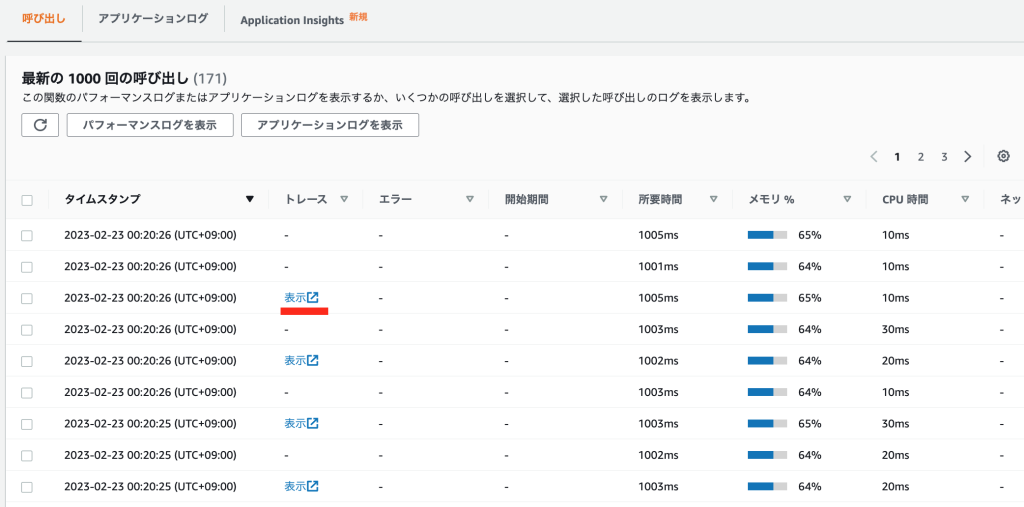Viewport: 1024px width, 507px height.
Task: Toggle the select-all checkbox in table header
Action: [27, 200]
